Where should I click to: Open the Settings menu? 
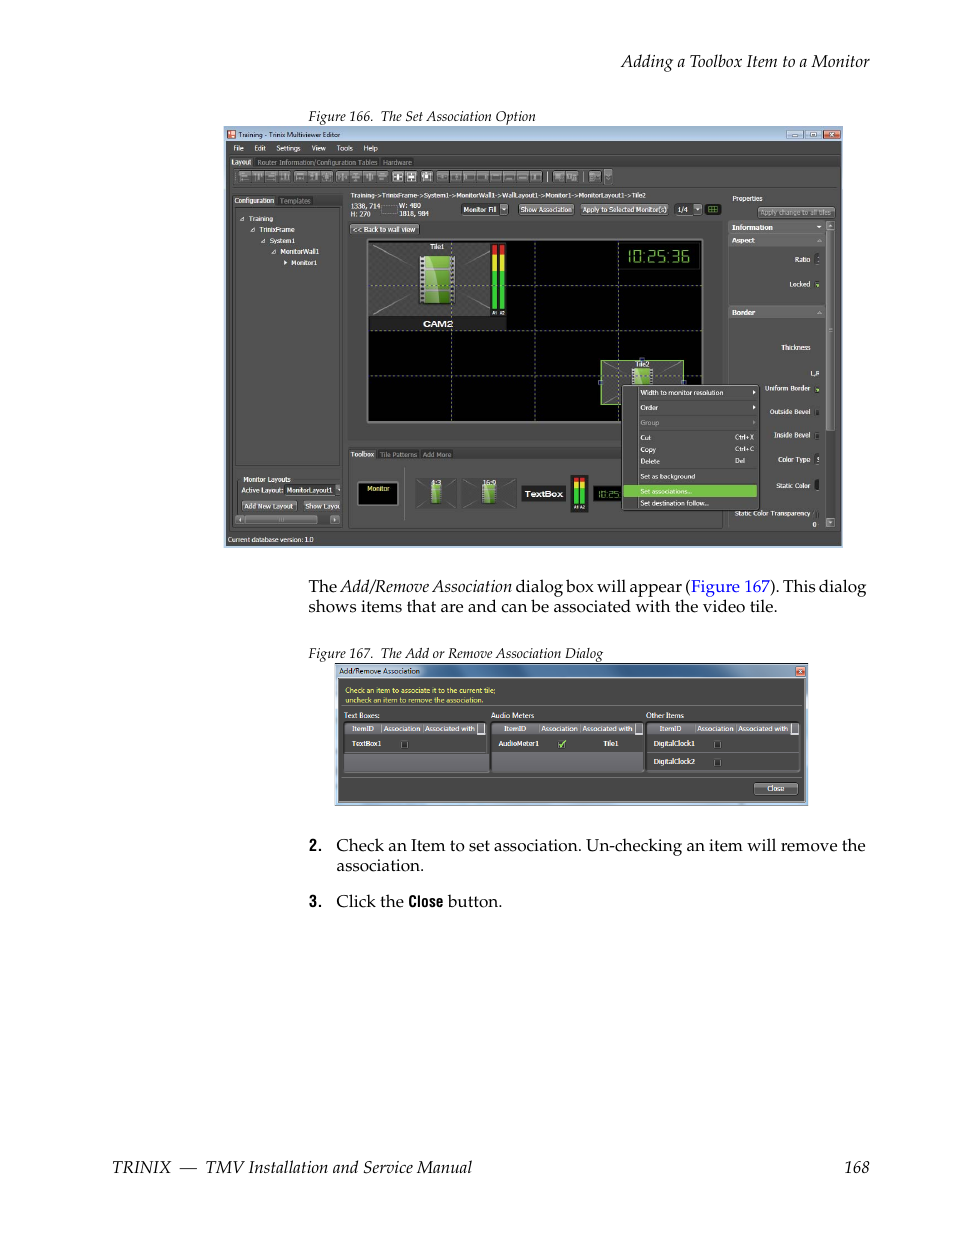(288, 148)
